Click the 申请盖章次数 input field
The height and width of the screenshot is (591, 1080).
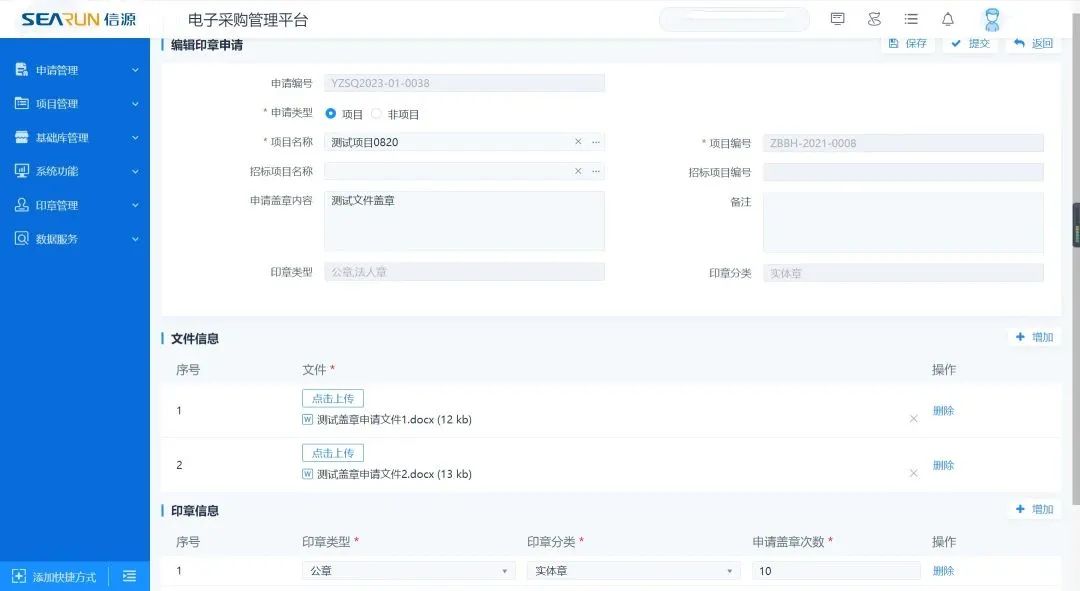pos(836,571)
